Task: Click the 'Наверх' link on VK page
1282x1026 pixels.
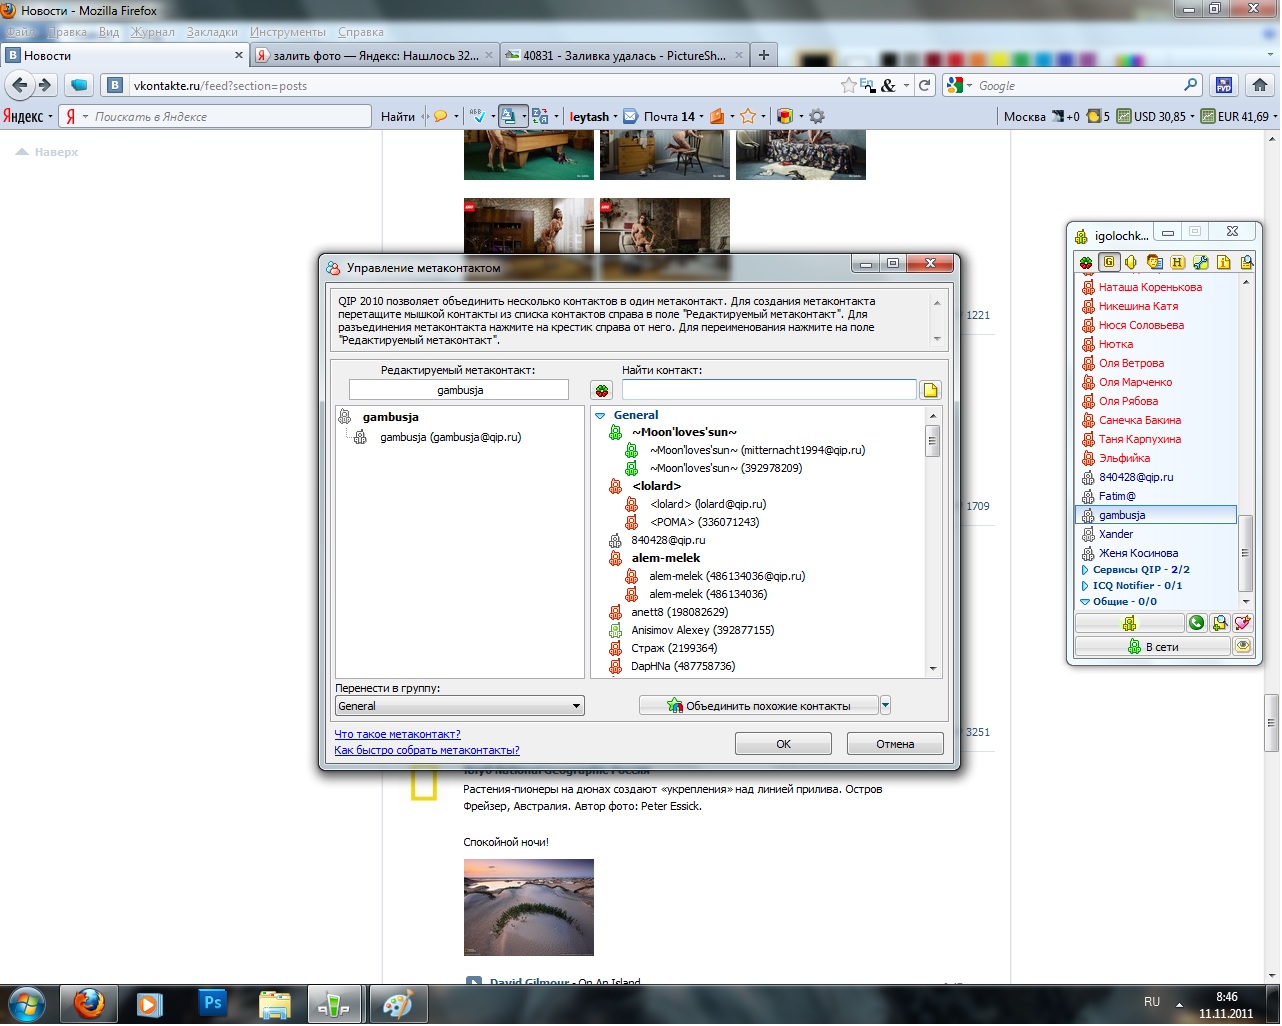Action: click(47, 152)
